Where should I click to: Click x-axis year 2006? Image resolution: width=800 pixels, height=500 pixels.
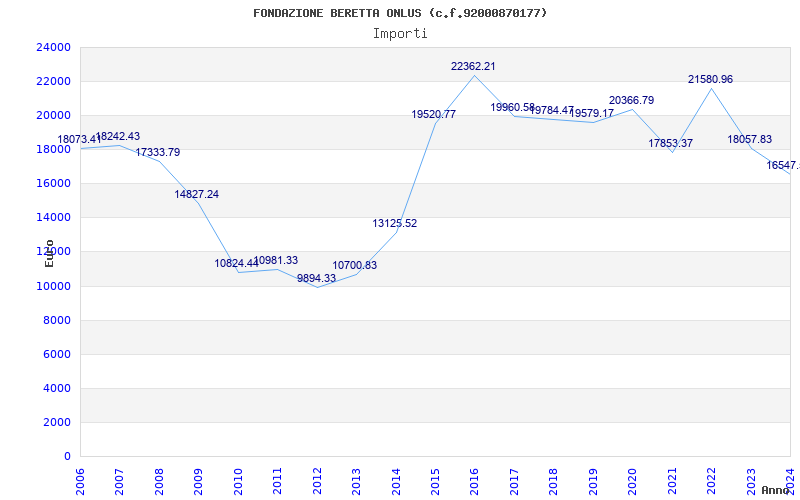[80, 482]
